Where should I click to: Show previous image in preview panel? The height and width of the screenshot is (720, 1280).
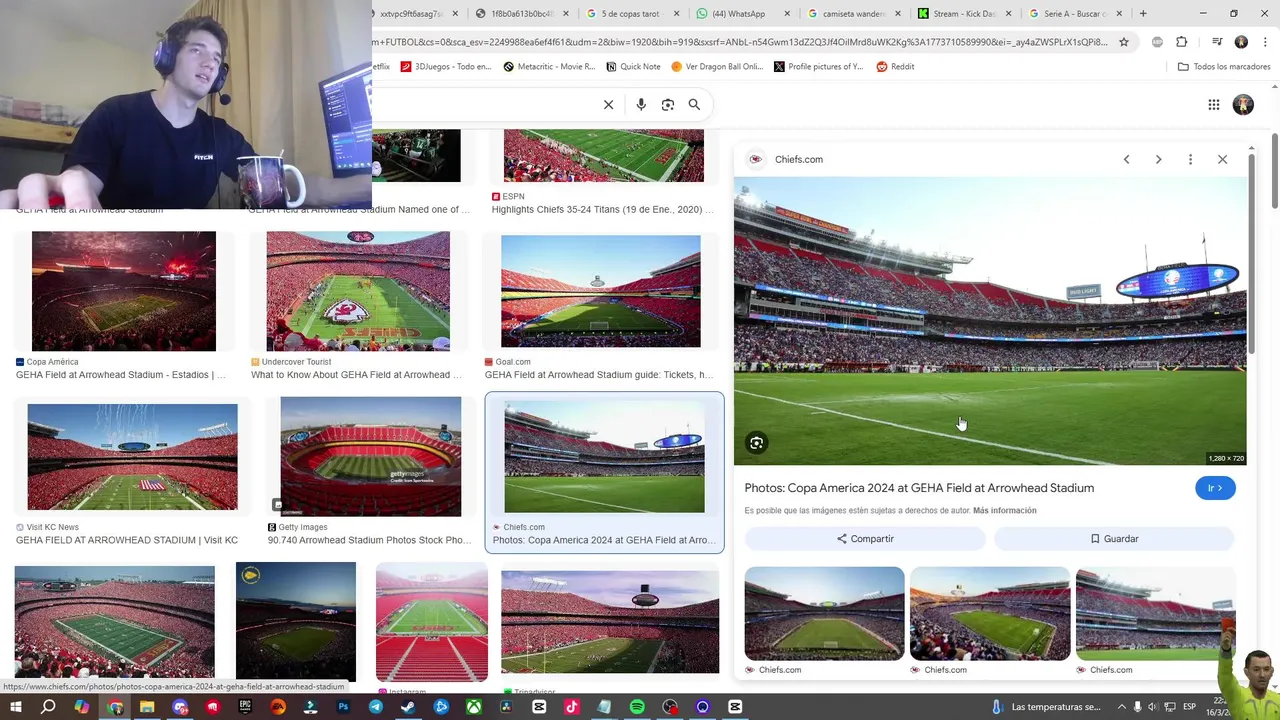[x=1126, y=159]
